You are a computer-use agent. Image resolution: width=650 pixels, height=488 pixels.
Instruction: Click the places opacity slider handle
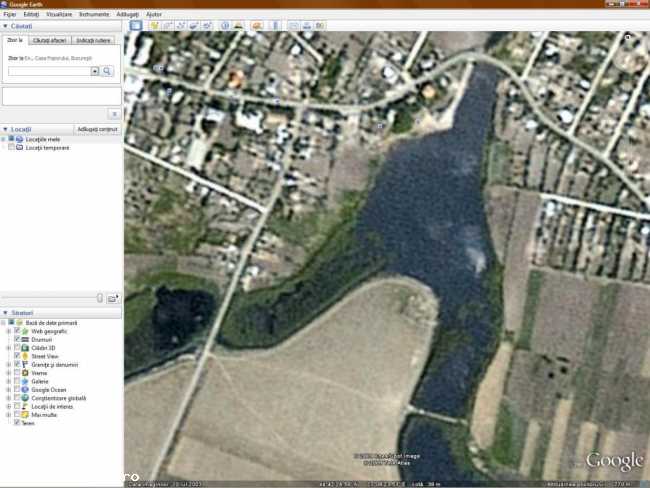(99, 298)
